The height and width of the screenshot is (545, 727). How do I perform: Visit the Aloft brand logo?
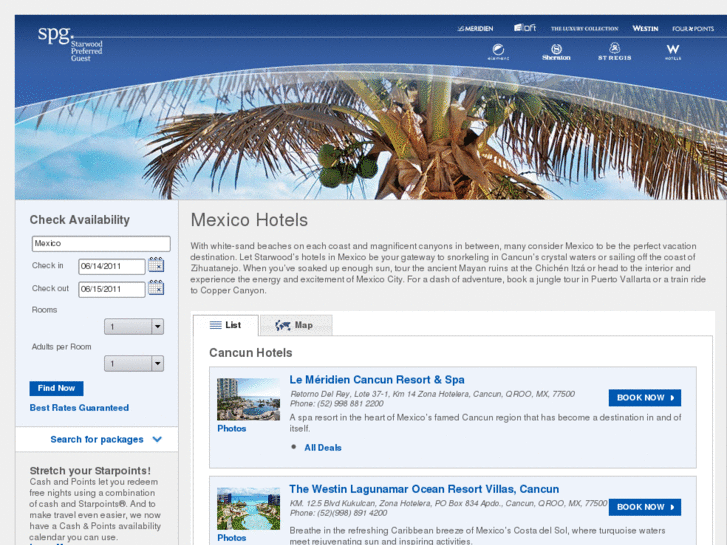525,28
